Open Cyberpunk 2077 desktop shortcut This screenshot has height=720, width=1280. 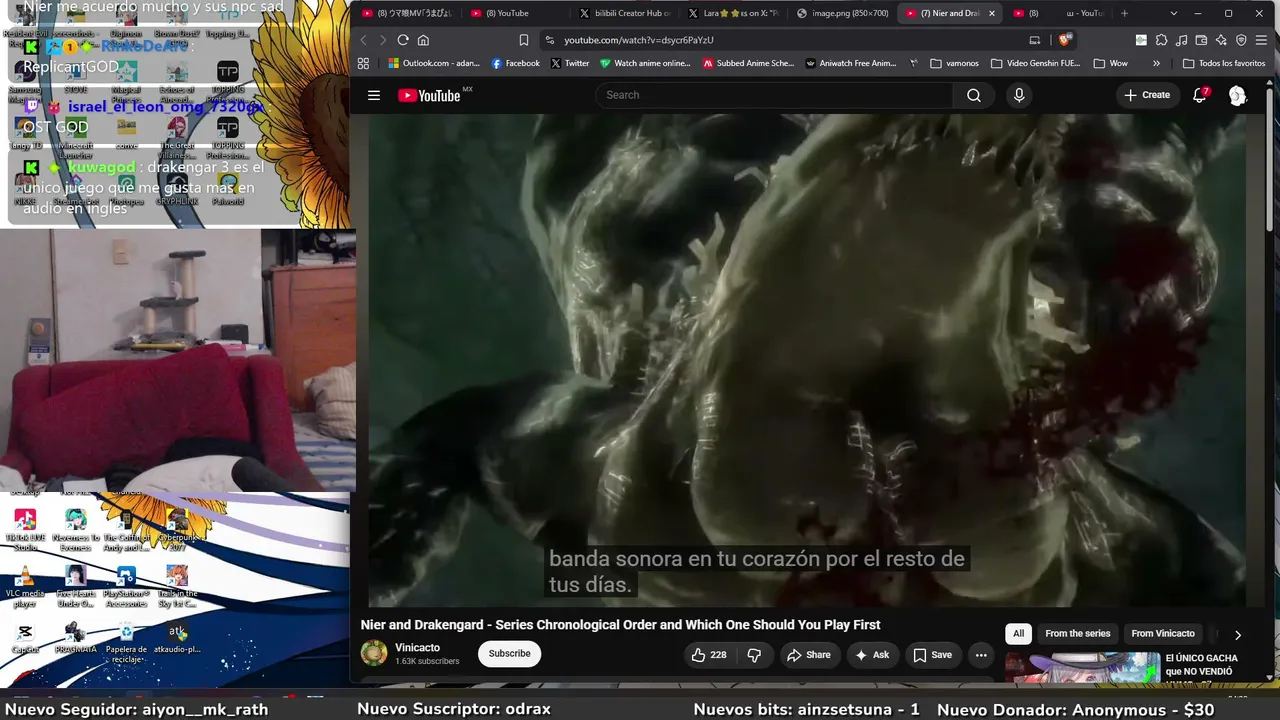[177, 527]
